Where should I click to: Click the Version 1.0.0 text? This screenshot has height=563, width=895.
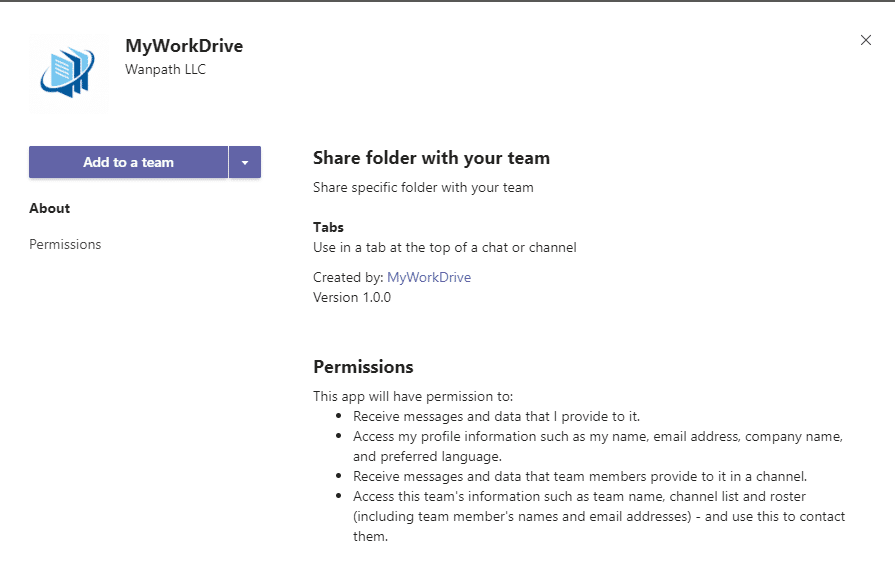pyautogui.click(x=352, y=297)
